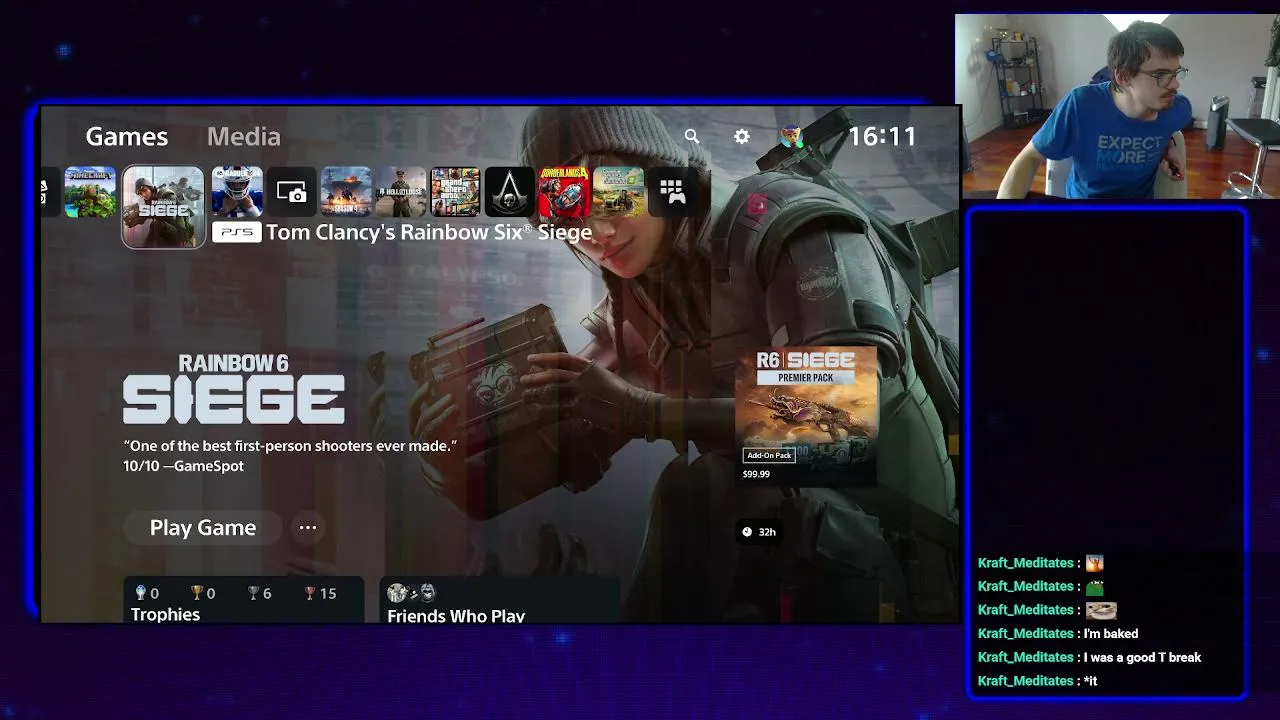The width and height of the screenshot is (1280, 720).
Task: Click the PS5 platform badge
Action: pos(237,232)
